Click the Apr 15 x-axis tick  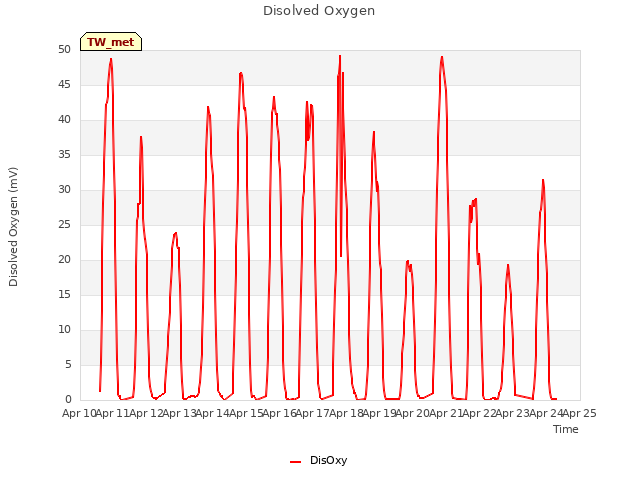246,413
